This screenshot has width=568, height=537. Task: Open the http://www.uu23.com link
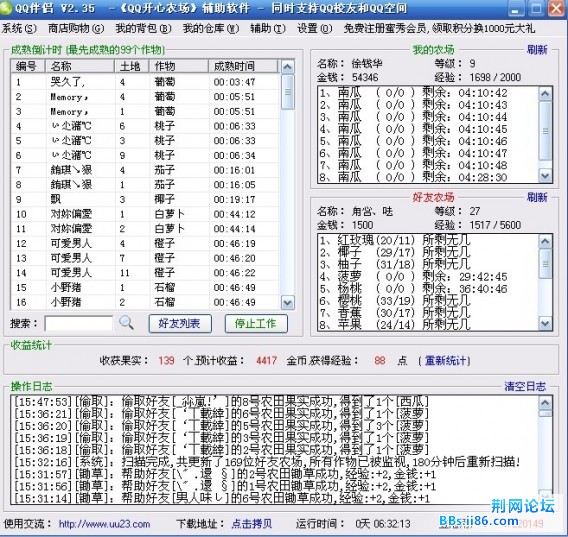[x=104, y=524]
